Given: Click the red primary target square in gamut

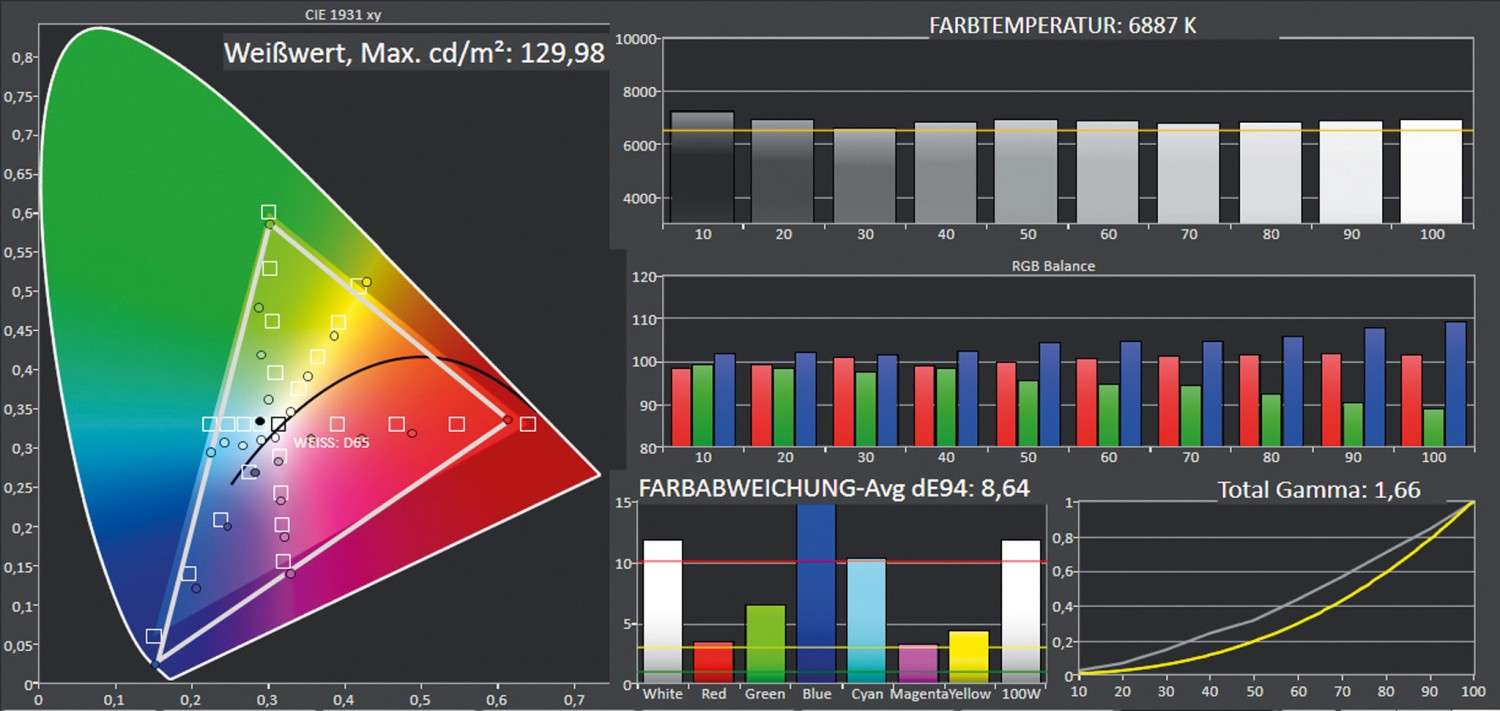Looking at the screenshot, I should tap(528, 424).
